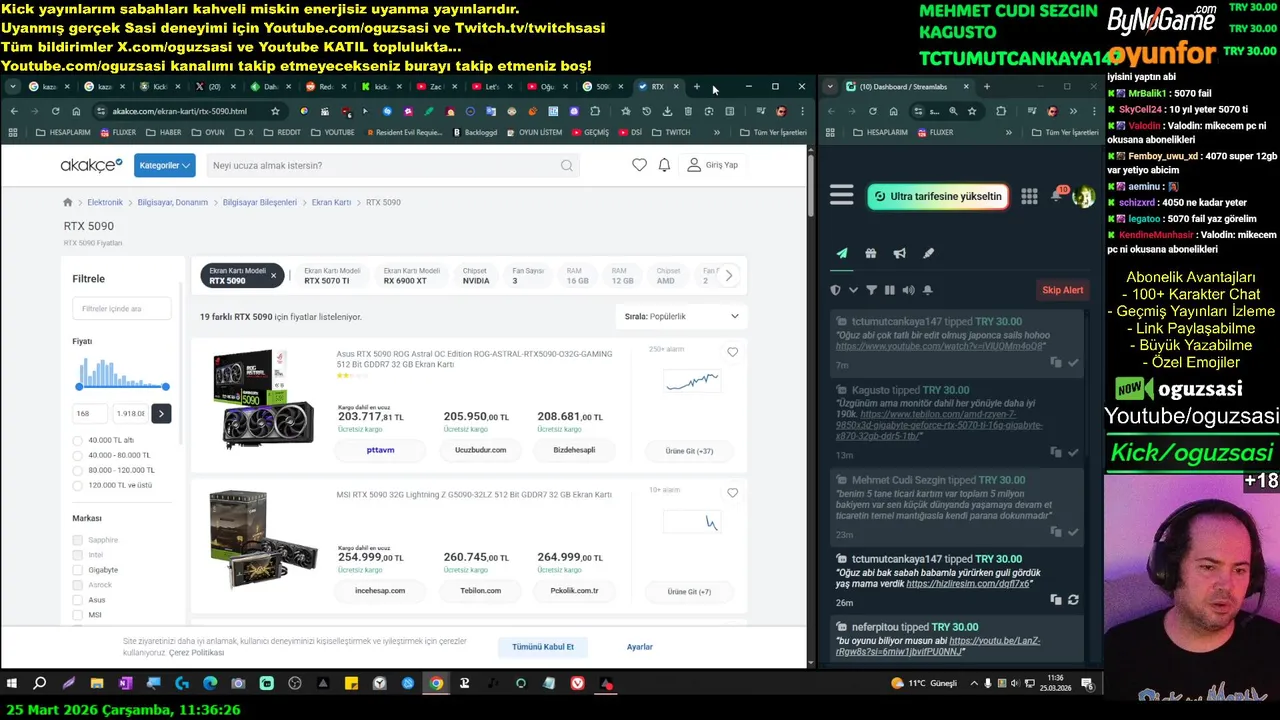The height and width of the screenshot is (720, 1280).
Task: Check the Gigabyte brand filter
Action: (x=78, y=570)
